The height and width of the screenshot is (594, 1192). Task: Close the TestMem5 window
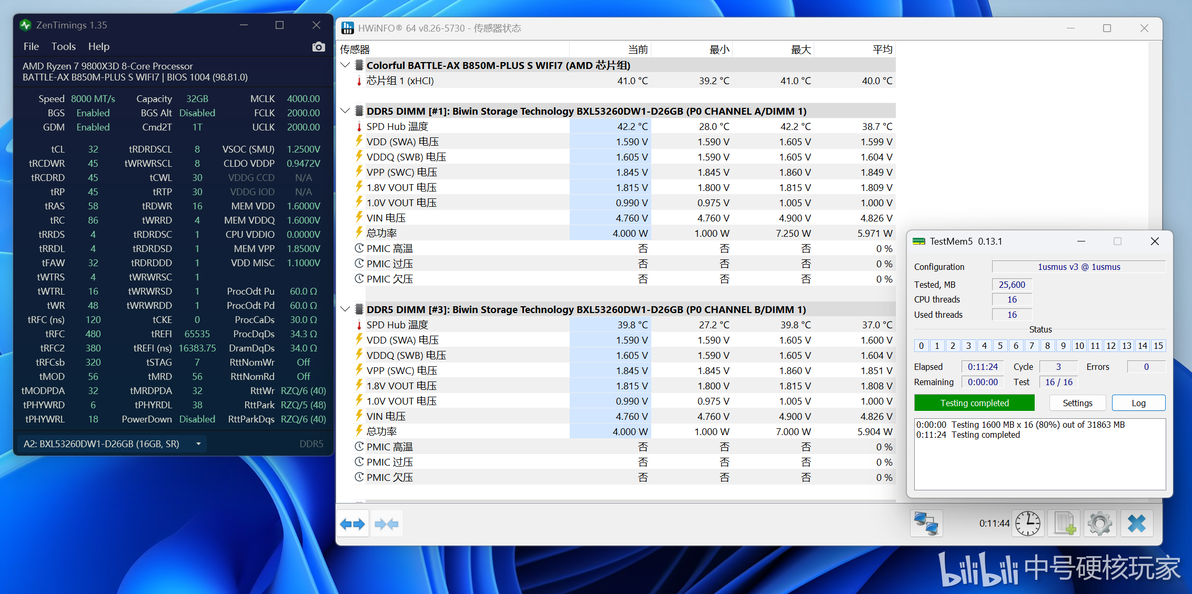1155,241
